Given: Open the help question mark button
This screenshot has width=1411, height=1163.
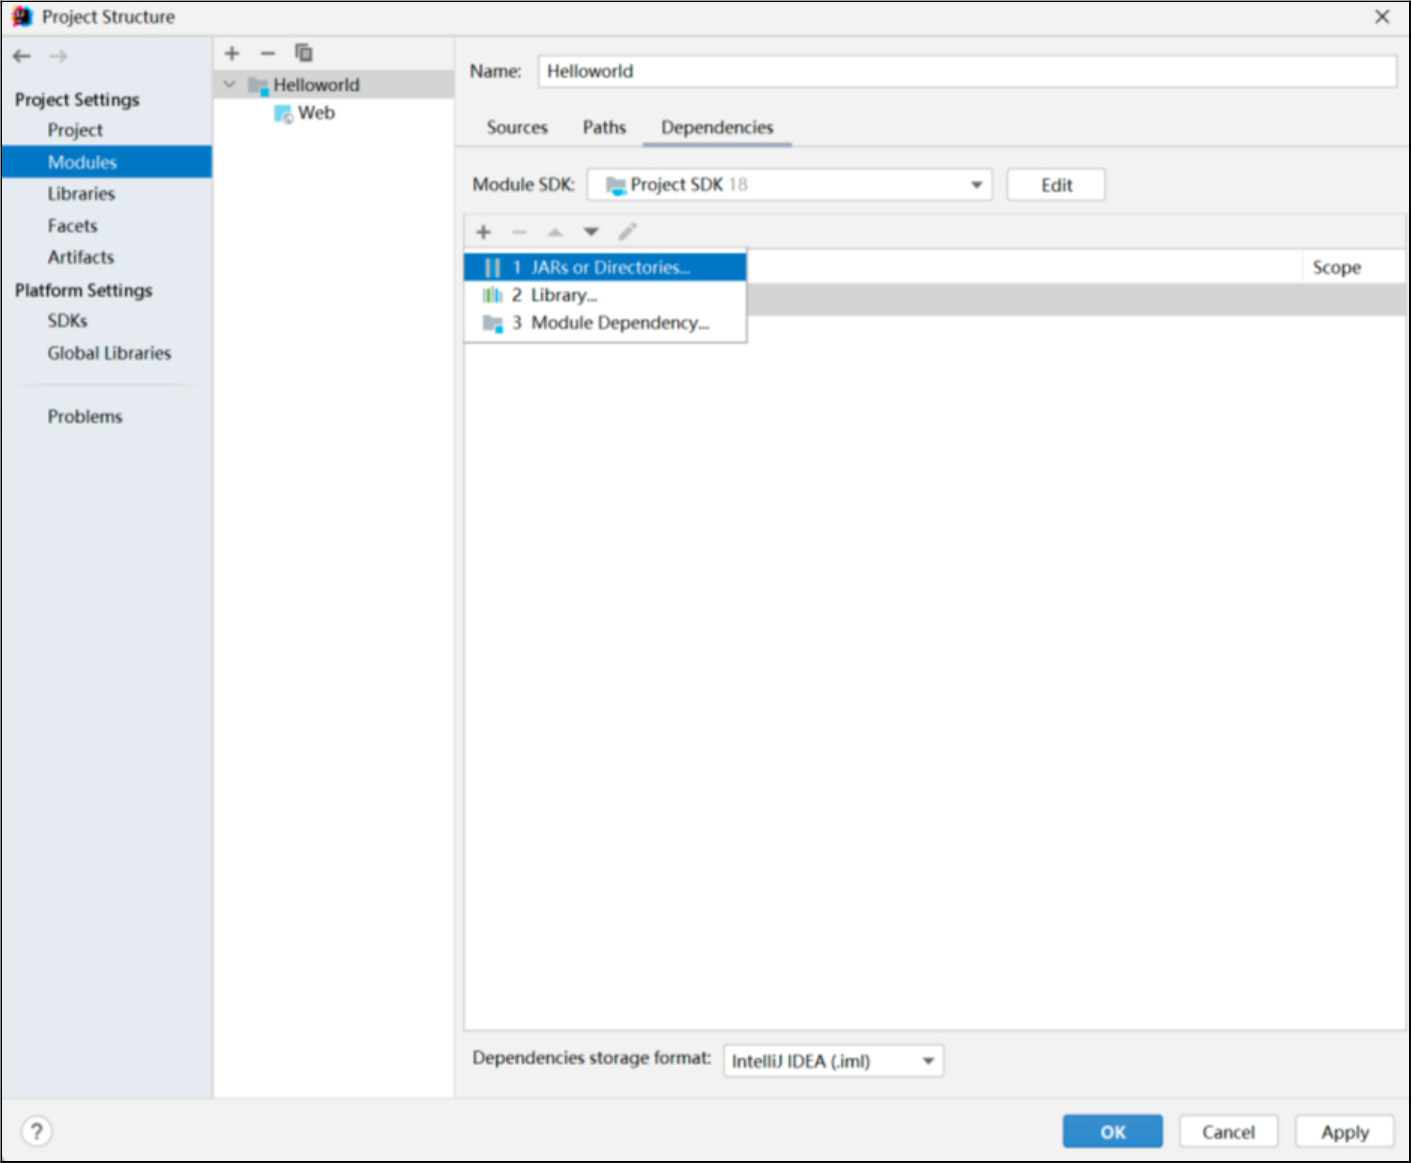Looking at the screenshot, I should (37, 1131).
